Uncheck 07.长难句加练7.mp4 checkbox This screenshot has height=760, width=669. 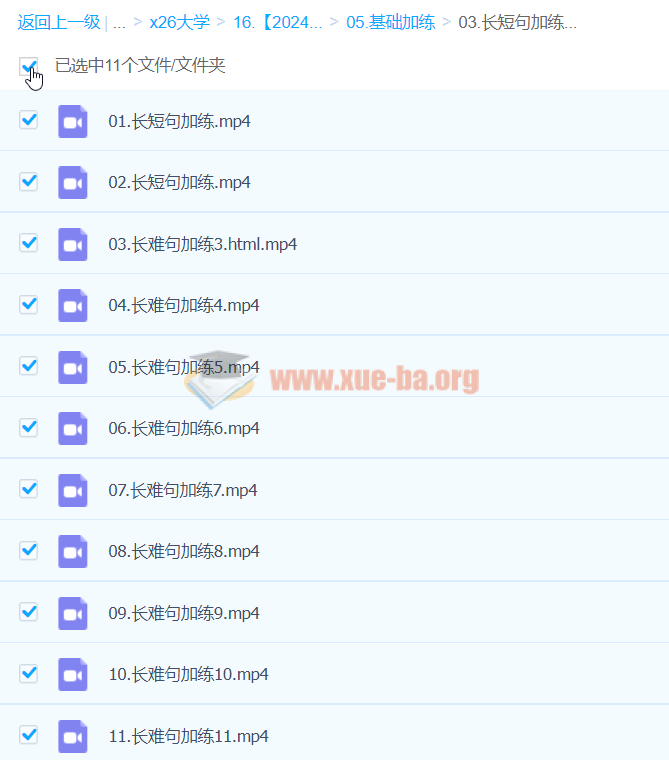(x=29, y=489)
